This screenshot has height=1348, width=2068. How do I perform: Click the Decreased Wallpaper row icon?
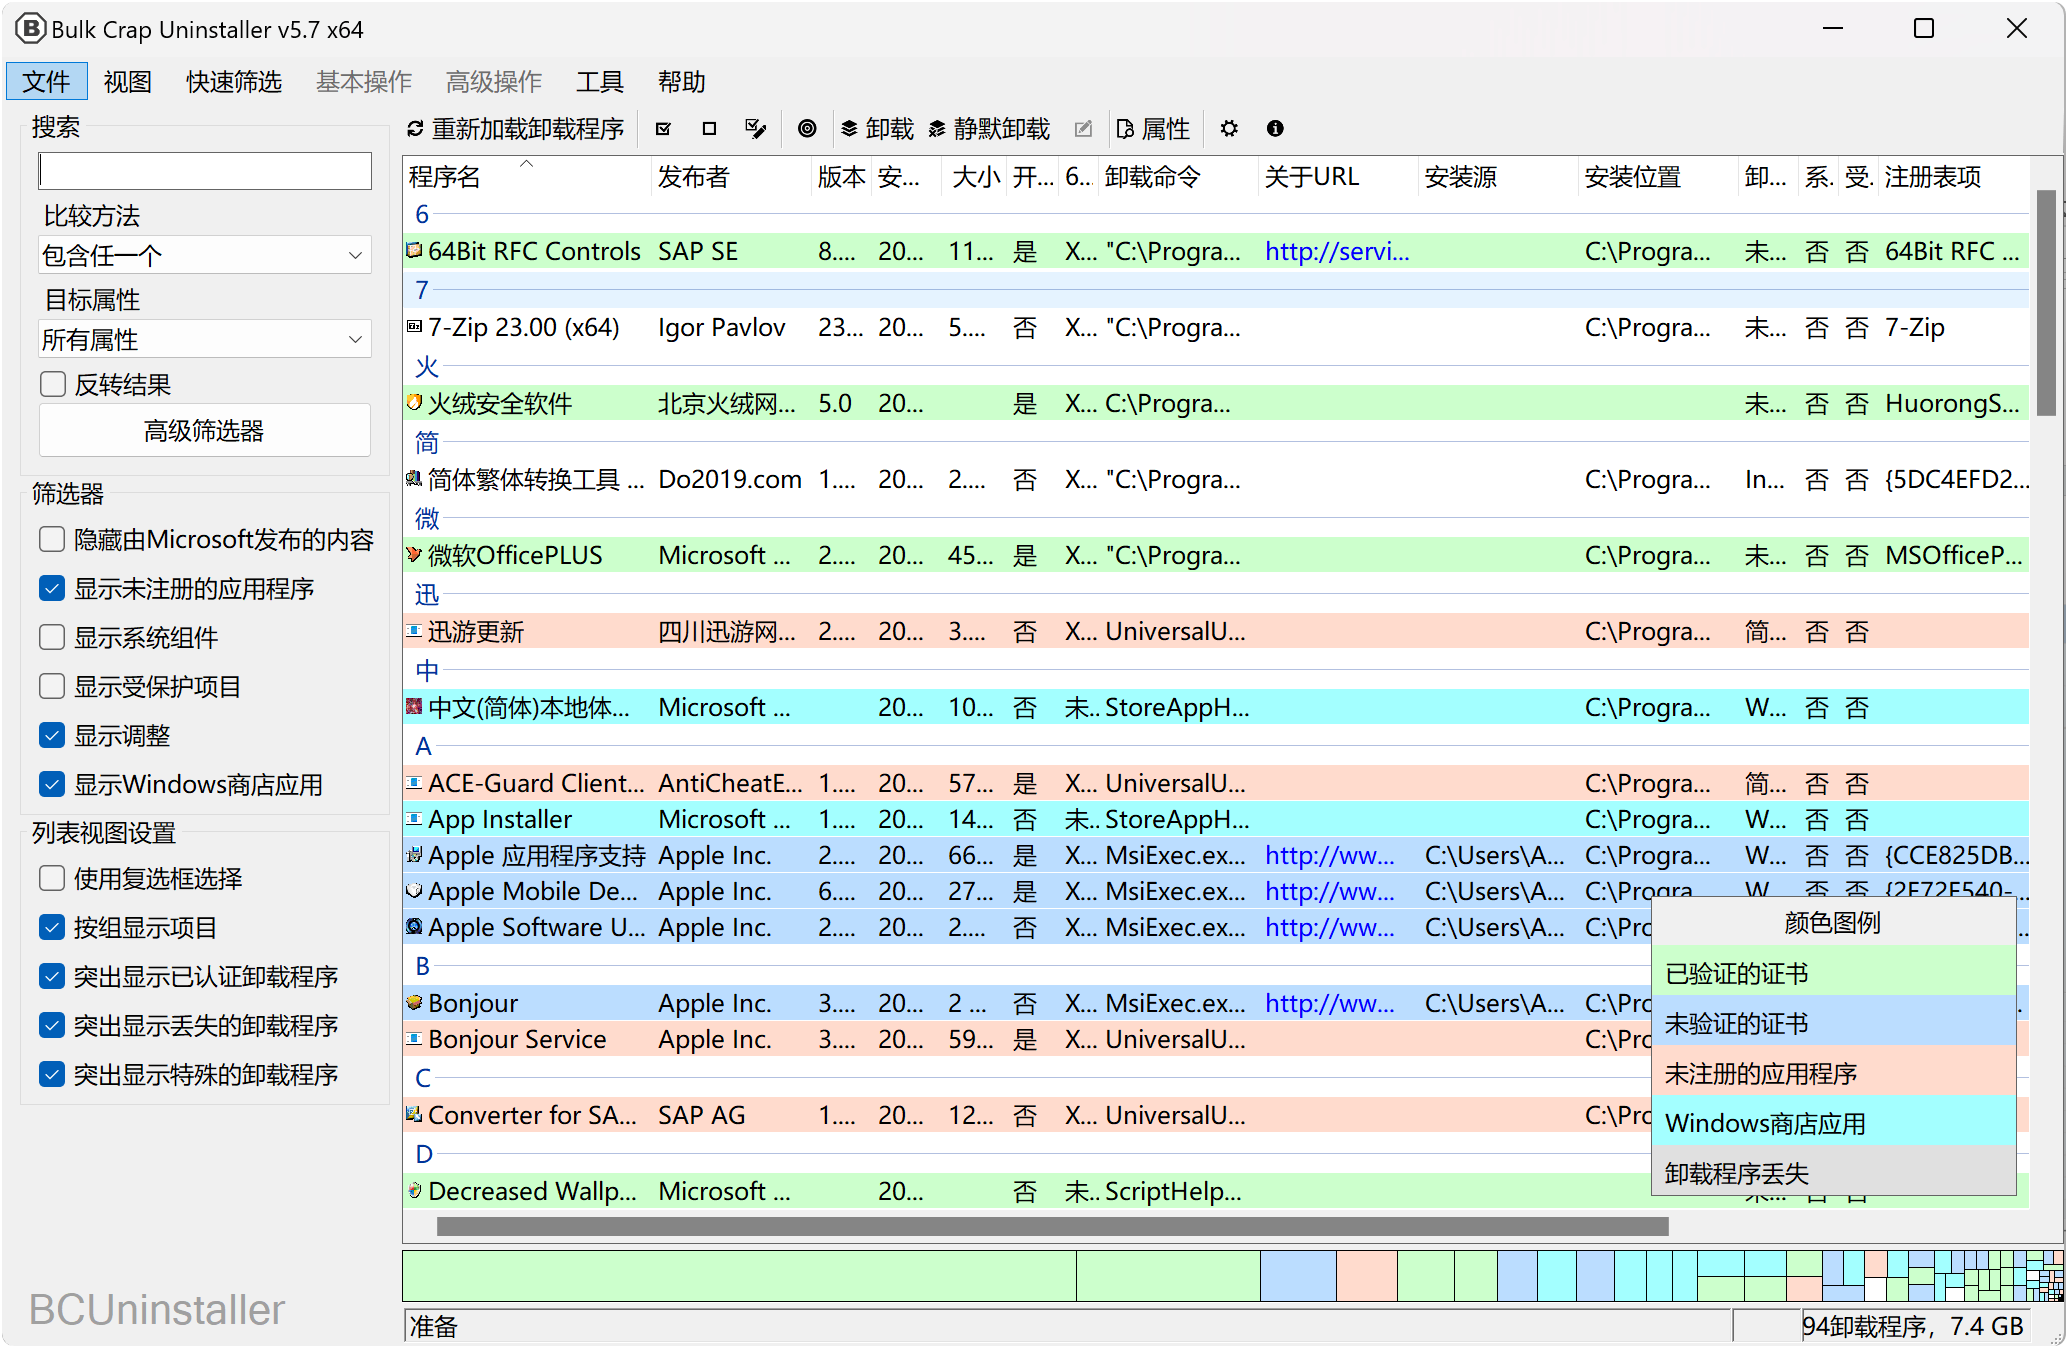[414, 1191]
